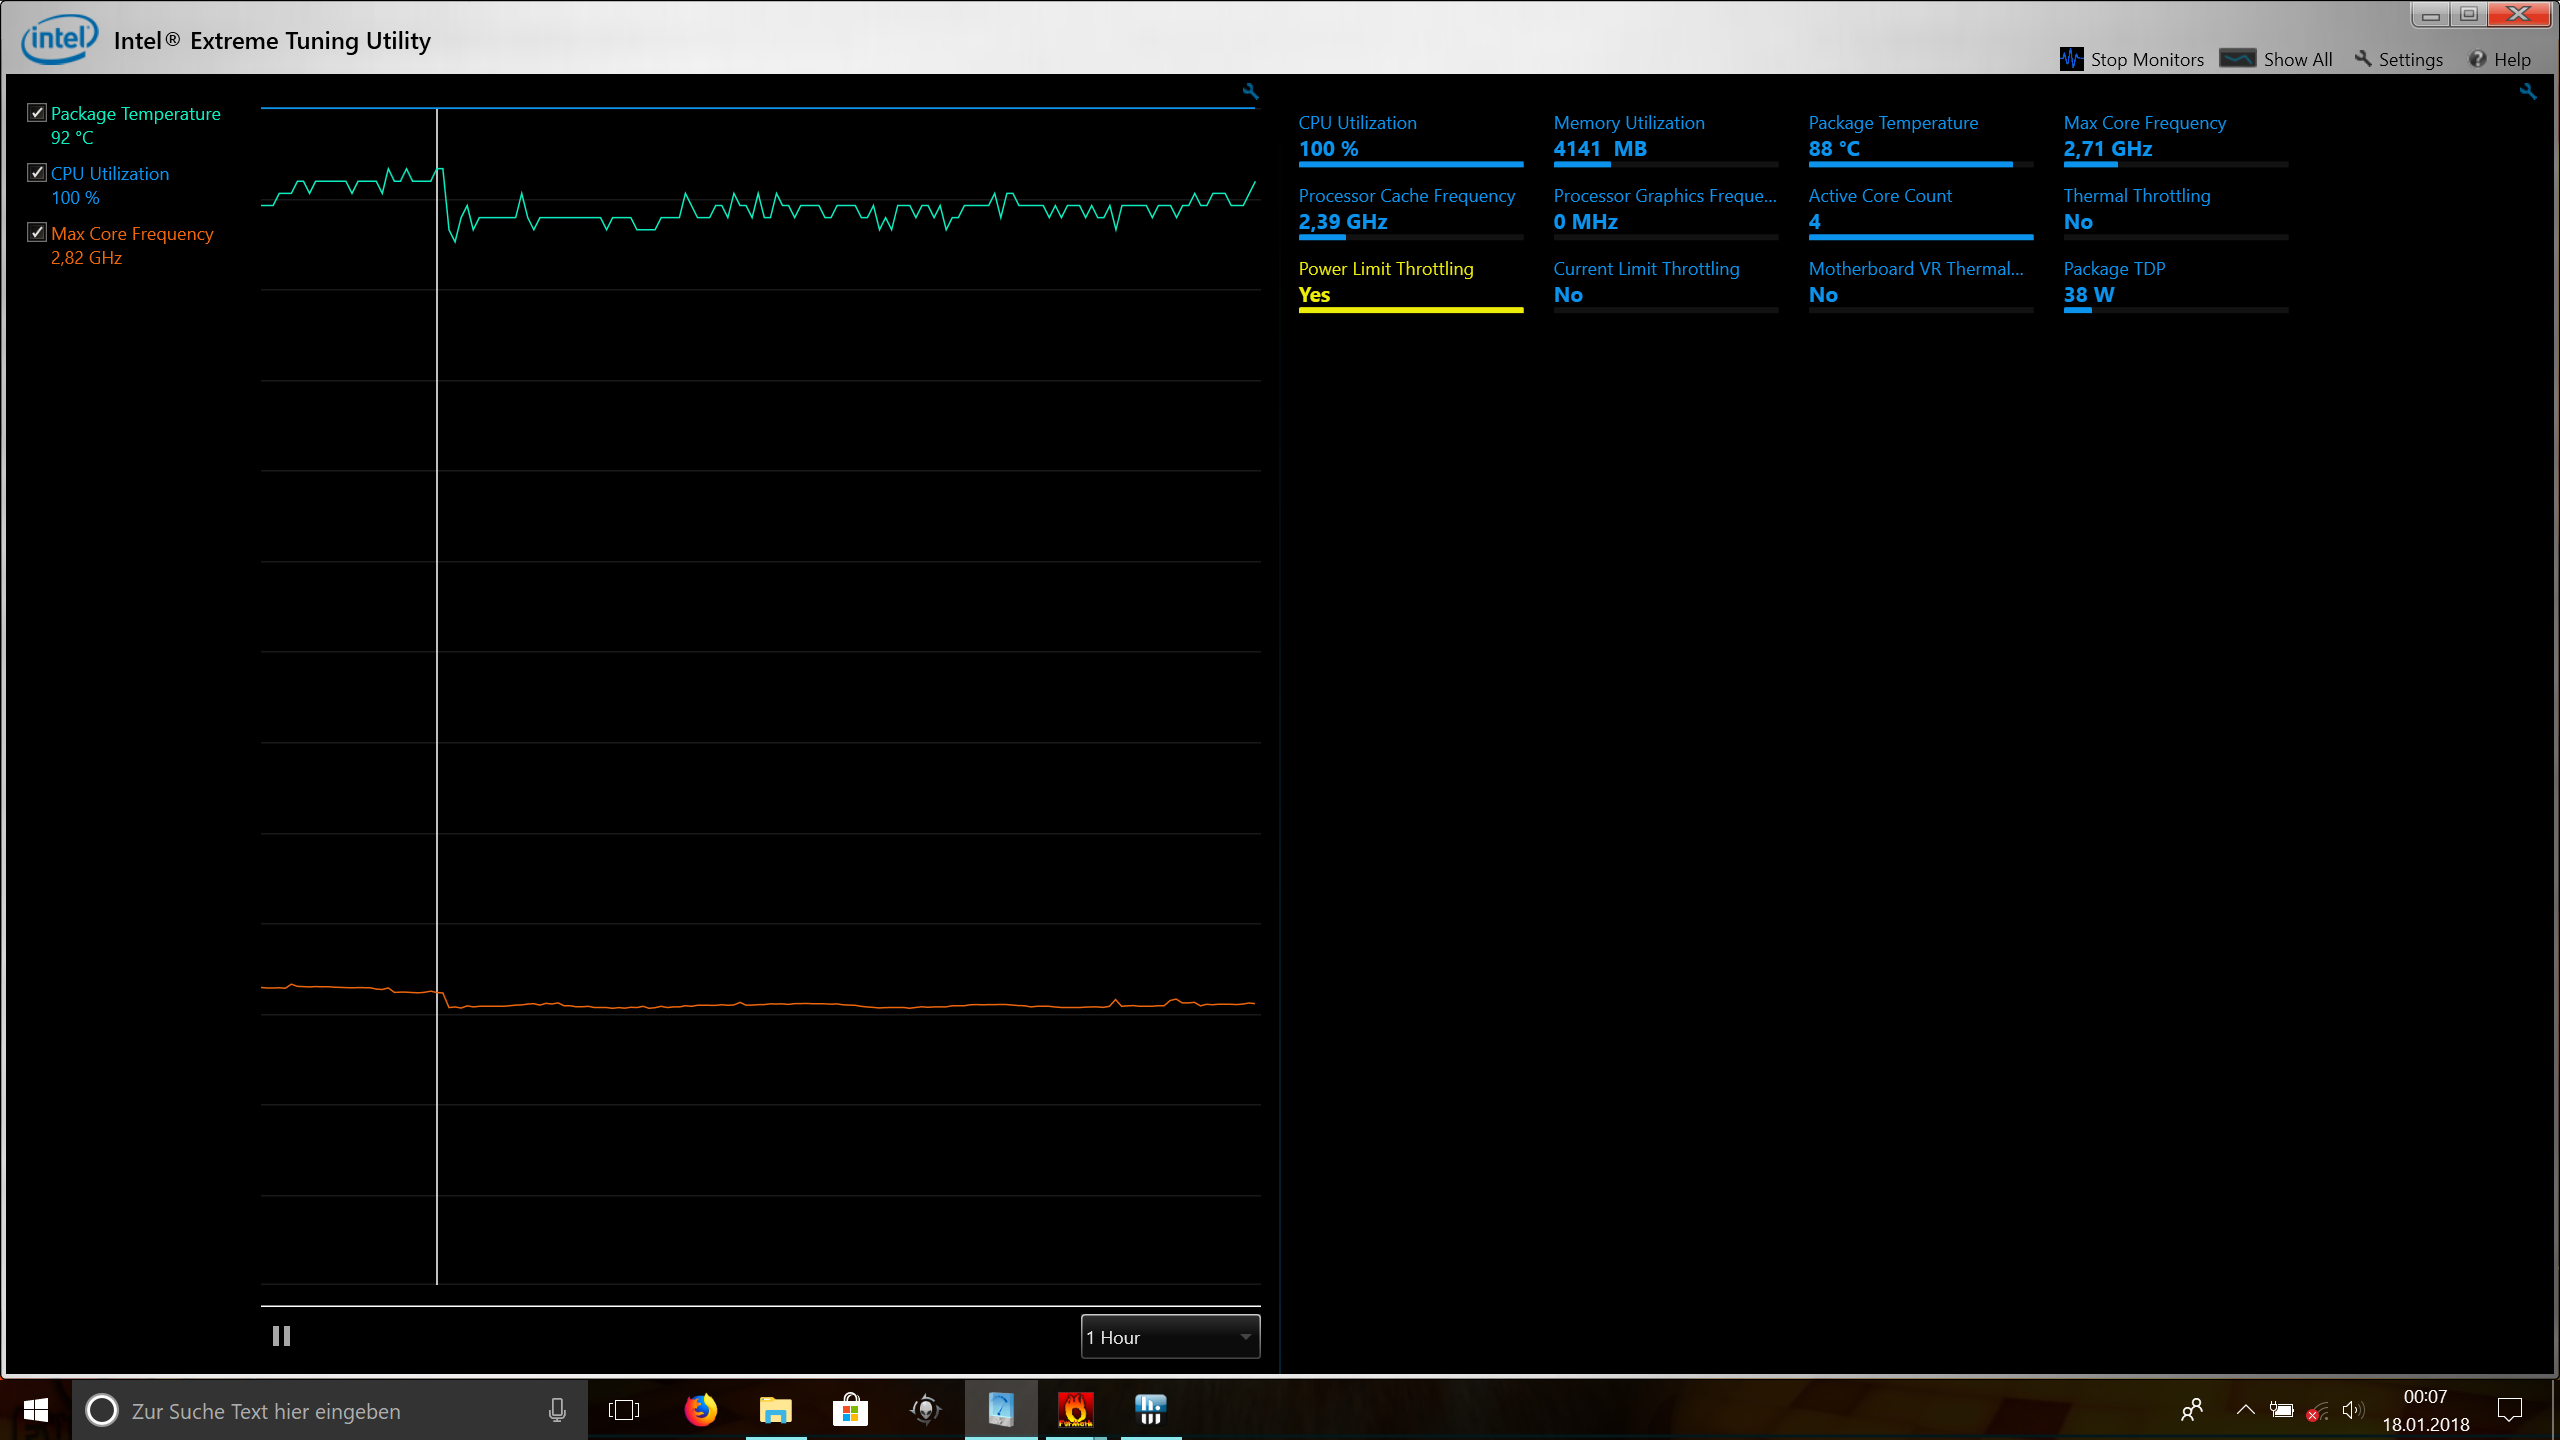The width and height of the screenshot is (2560, 1440).
Task: Click Show All monitors button
Action: [x=2276, y=59]
